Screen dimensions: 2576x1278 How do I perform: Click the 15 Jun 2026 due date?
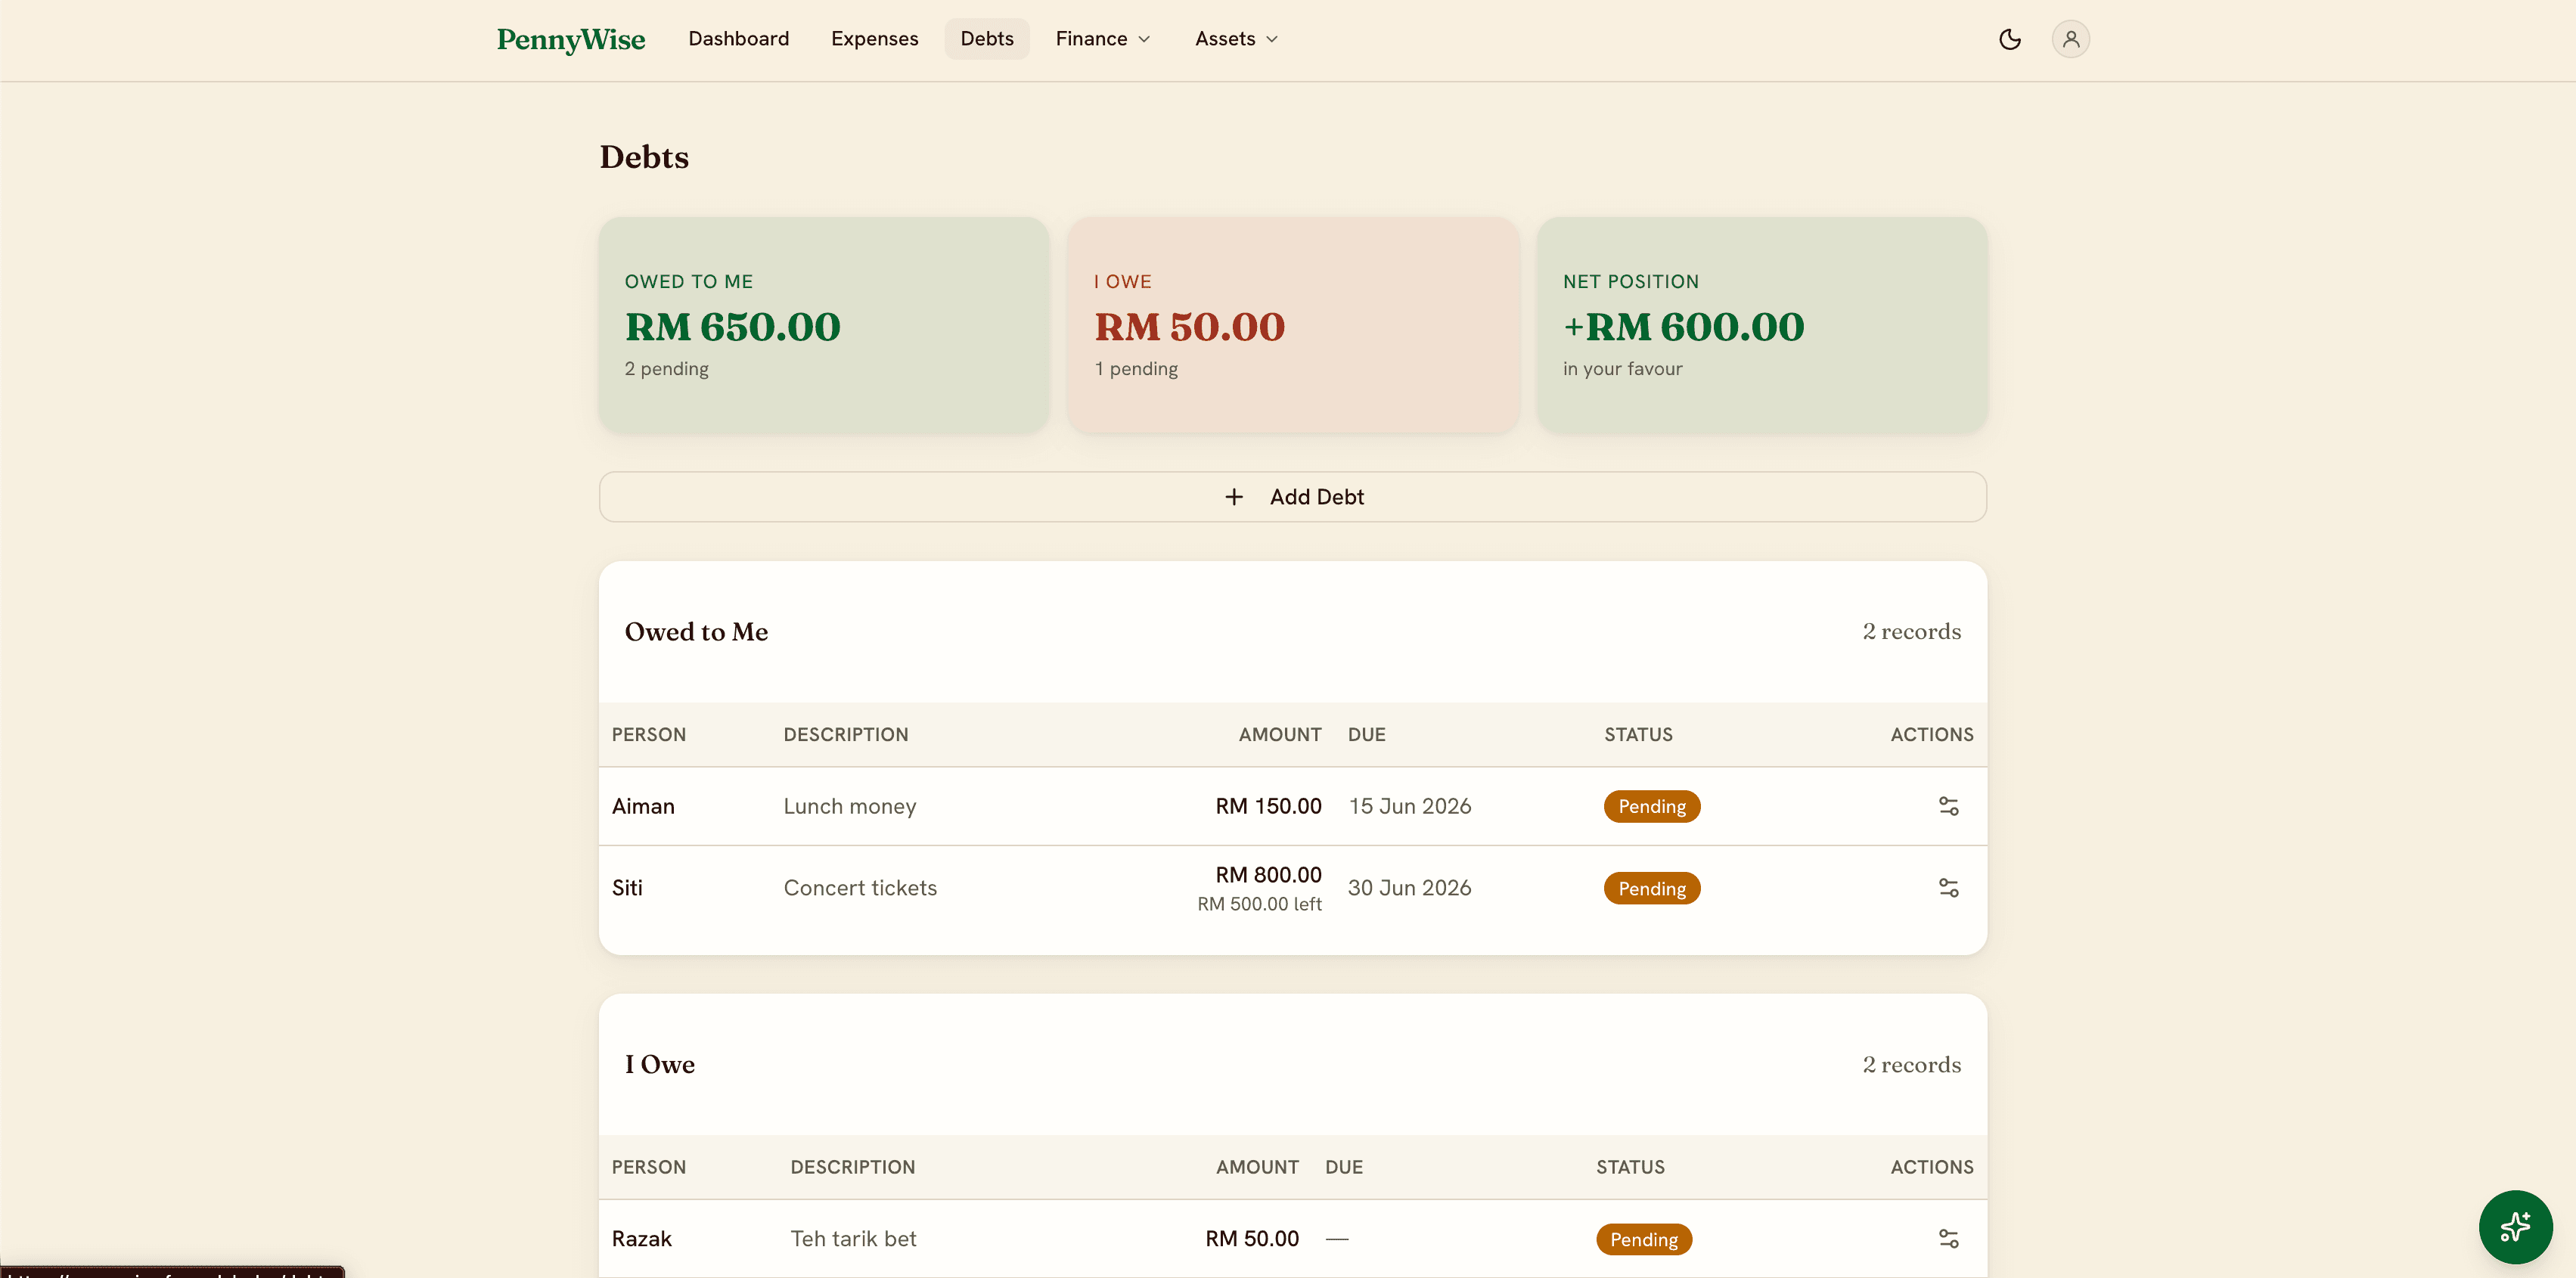tap(1409, 806)
